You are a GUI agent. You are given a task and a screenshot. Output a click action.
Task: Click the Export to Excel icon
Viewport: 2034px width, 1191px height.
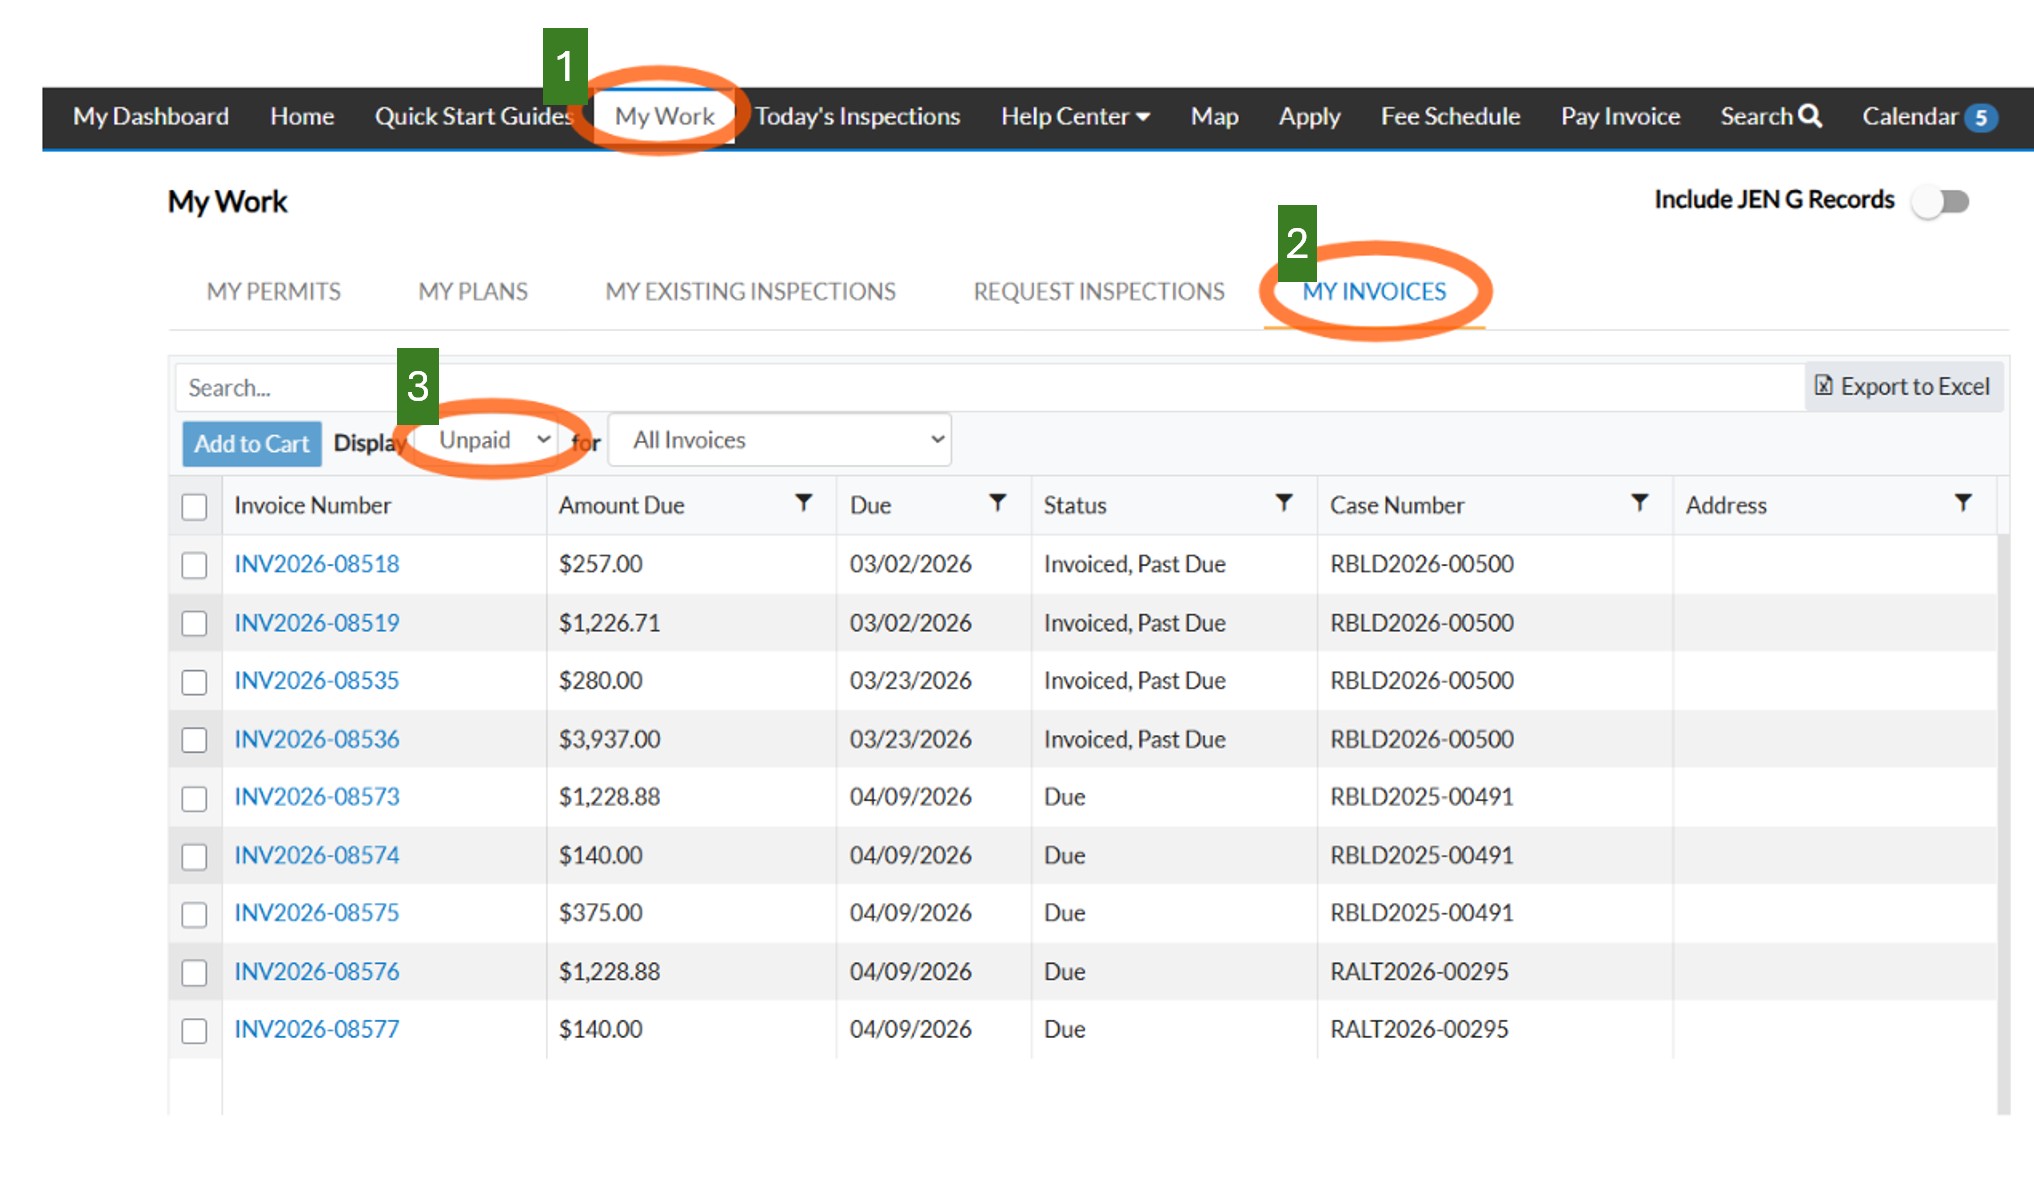1824,386
